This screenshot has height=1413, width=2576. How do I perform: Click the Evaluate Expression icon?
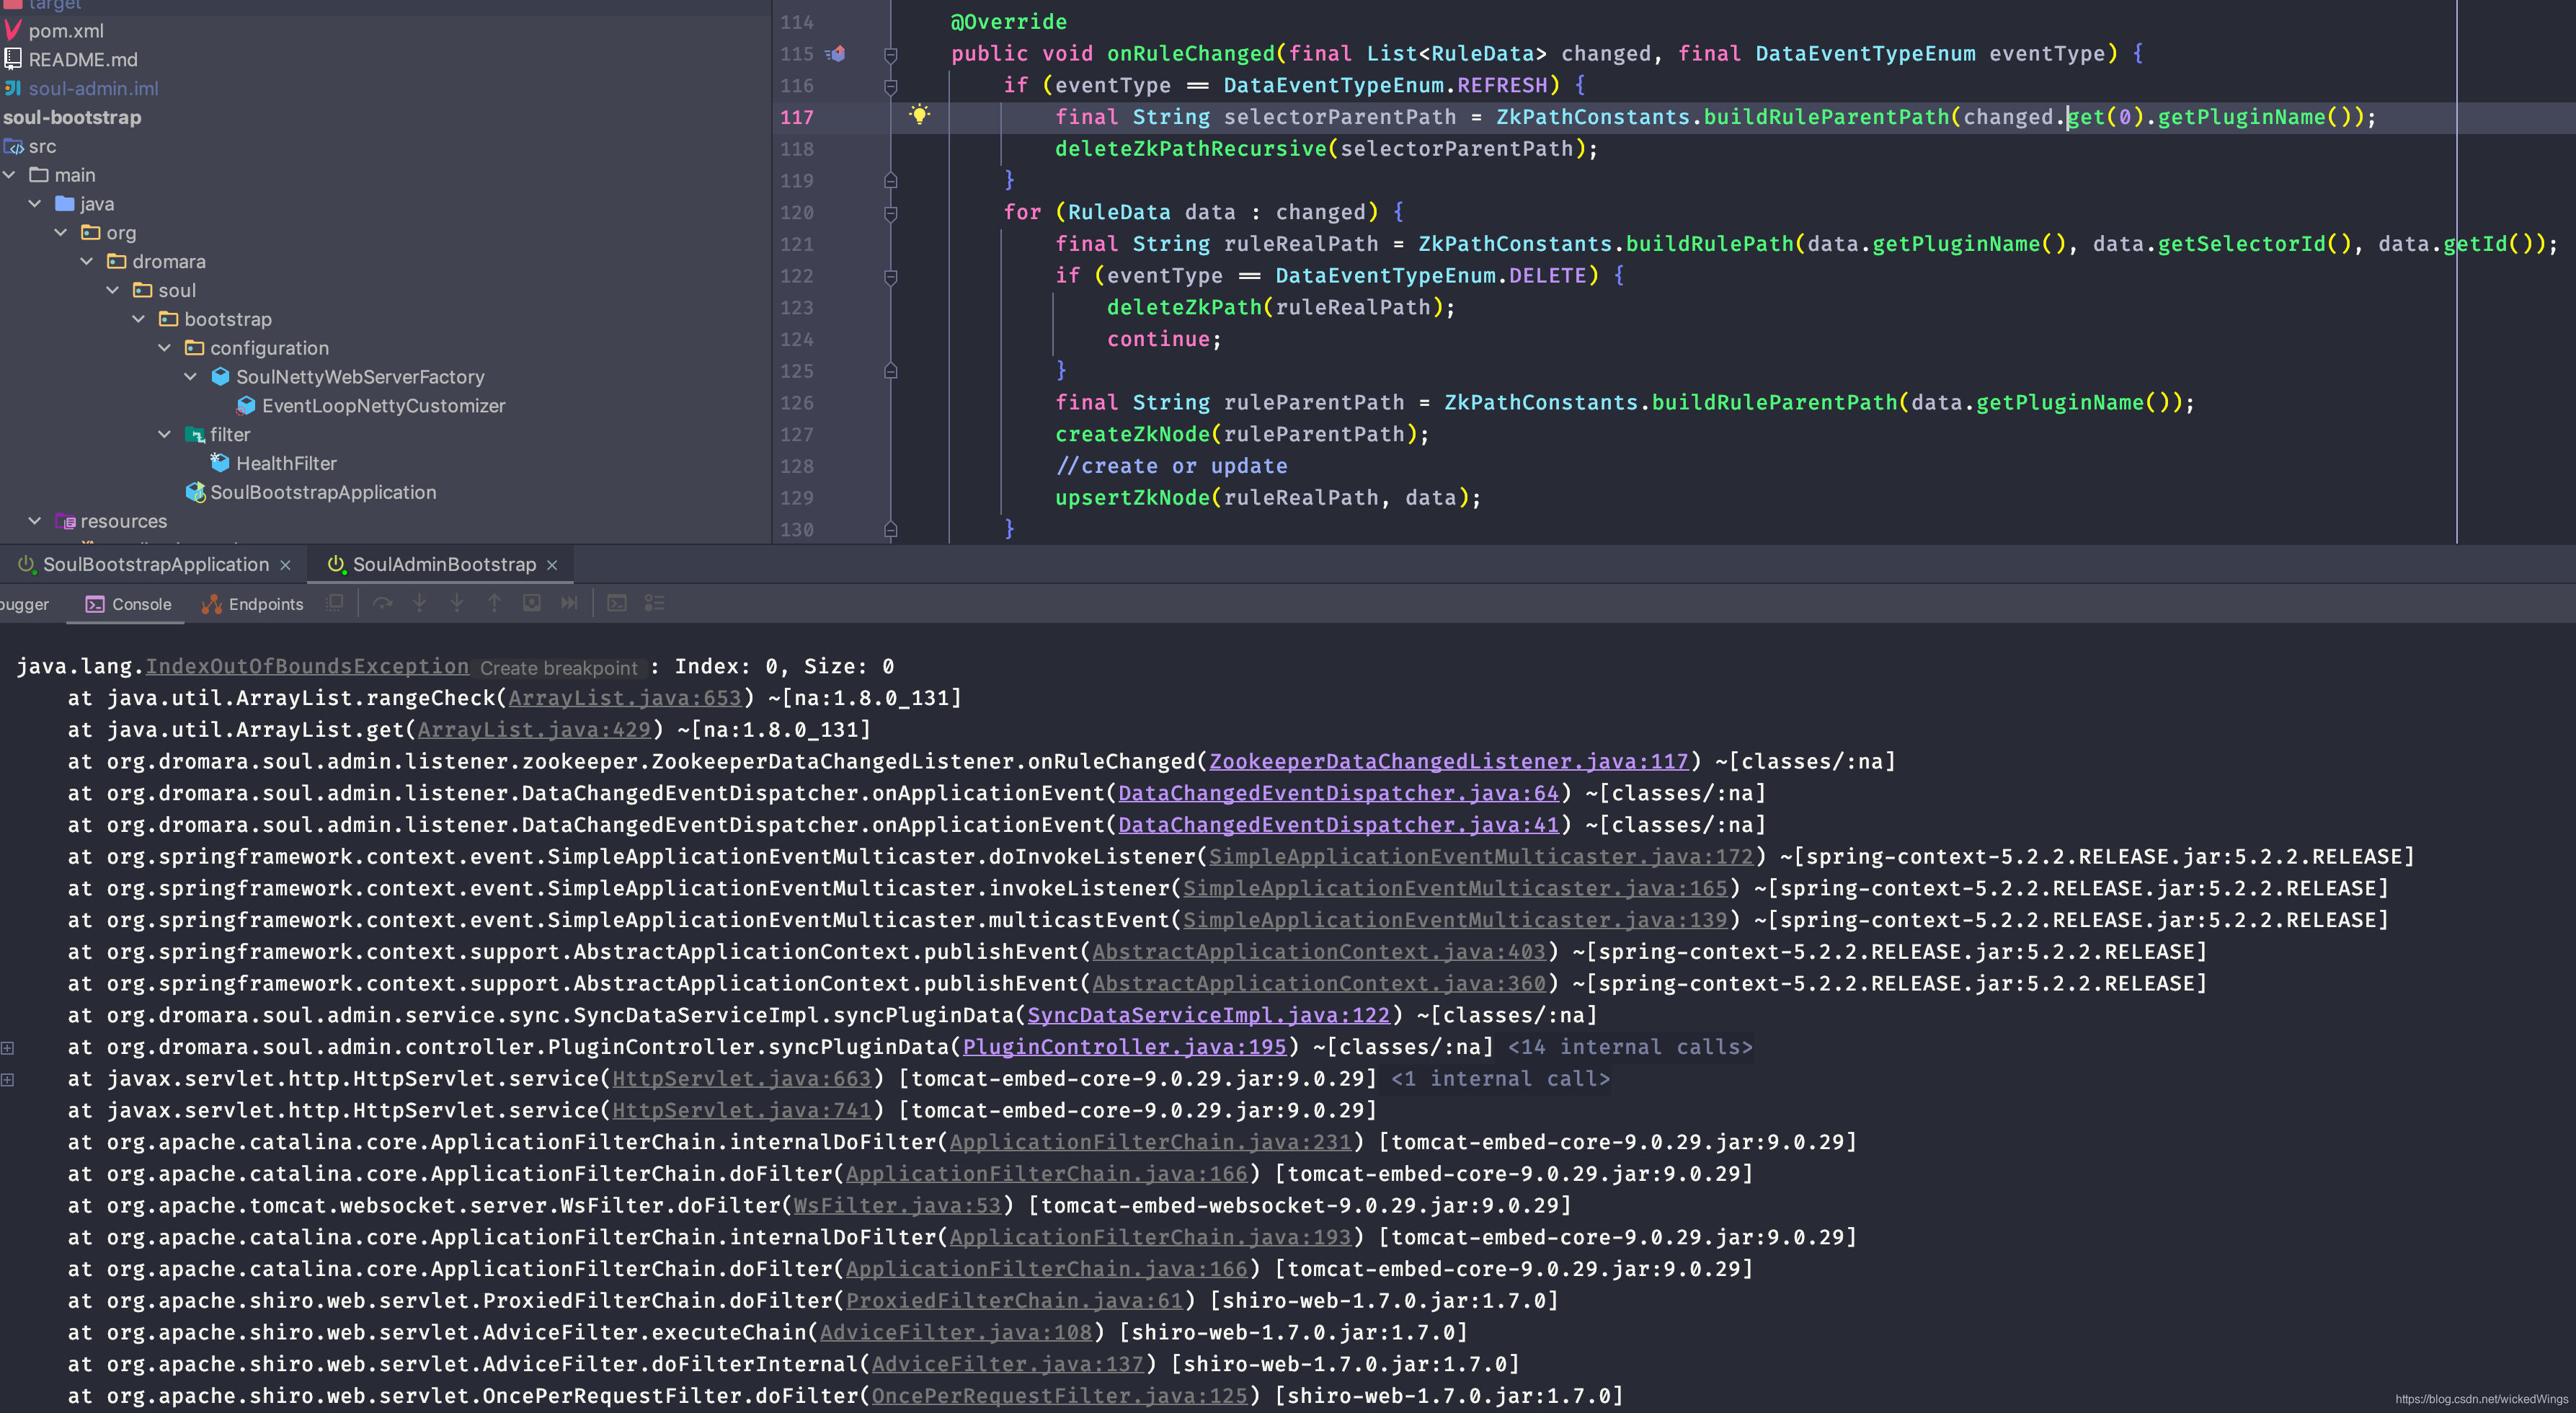click(617, 603)
